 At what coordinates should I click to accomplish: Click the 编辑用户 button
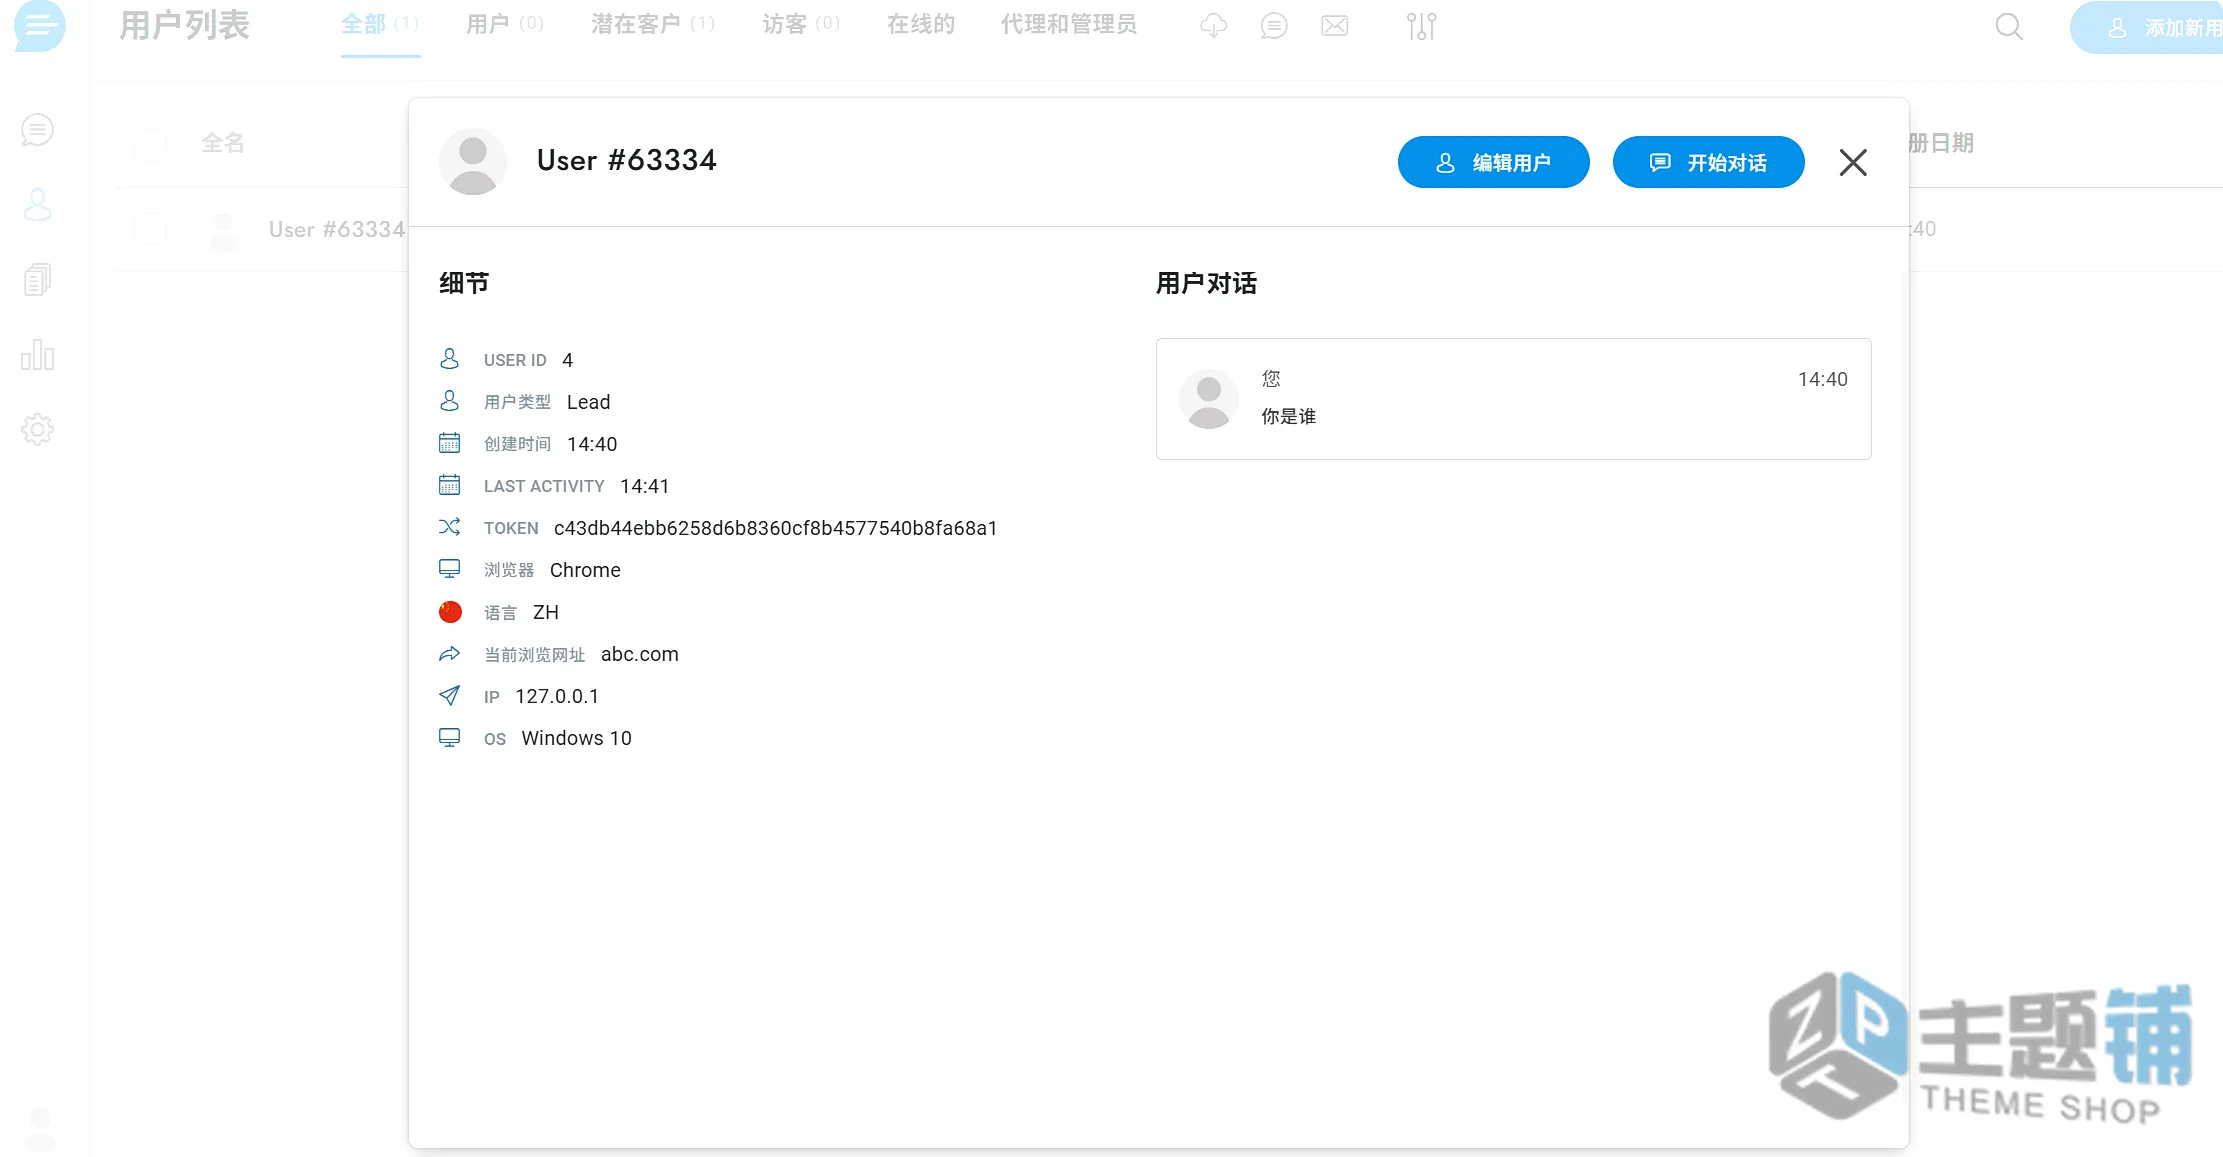(x=1494, y=162)
